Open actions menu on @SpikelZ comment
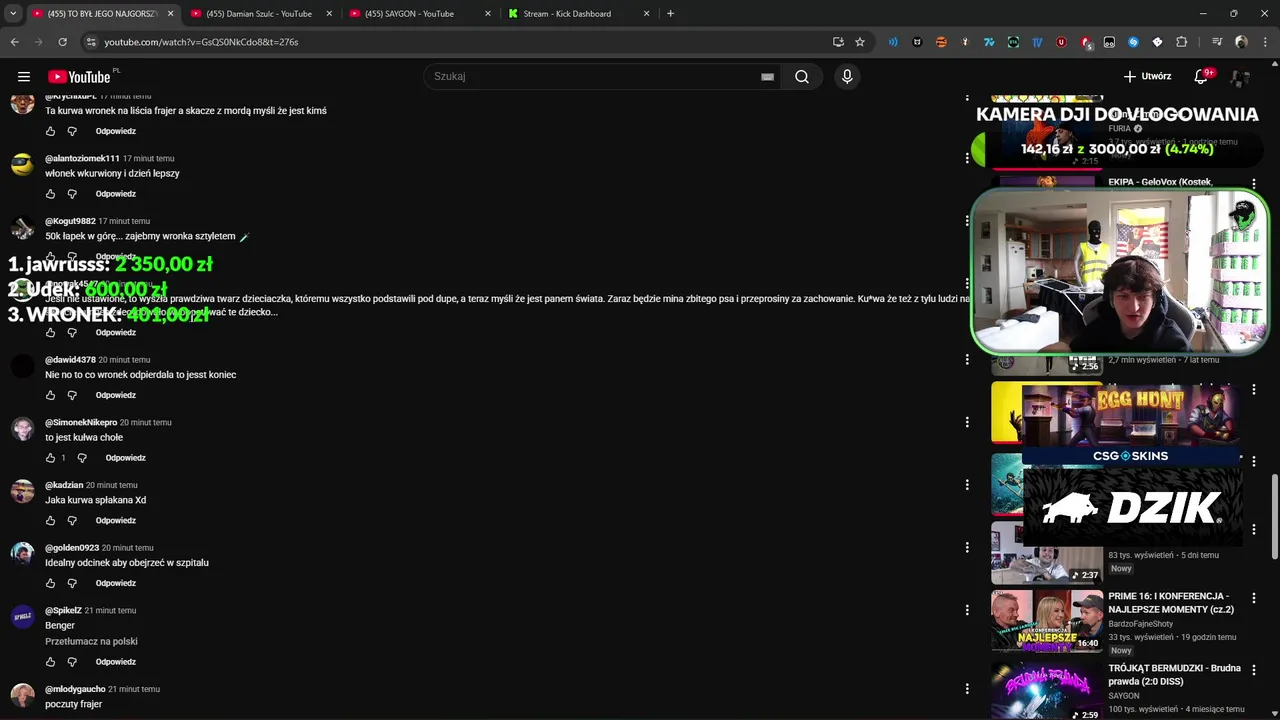Image resolution: width=1280 pixels, height=720 pixels. point(967,610)
